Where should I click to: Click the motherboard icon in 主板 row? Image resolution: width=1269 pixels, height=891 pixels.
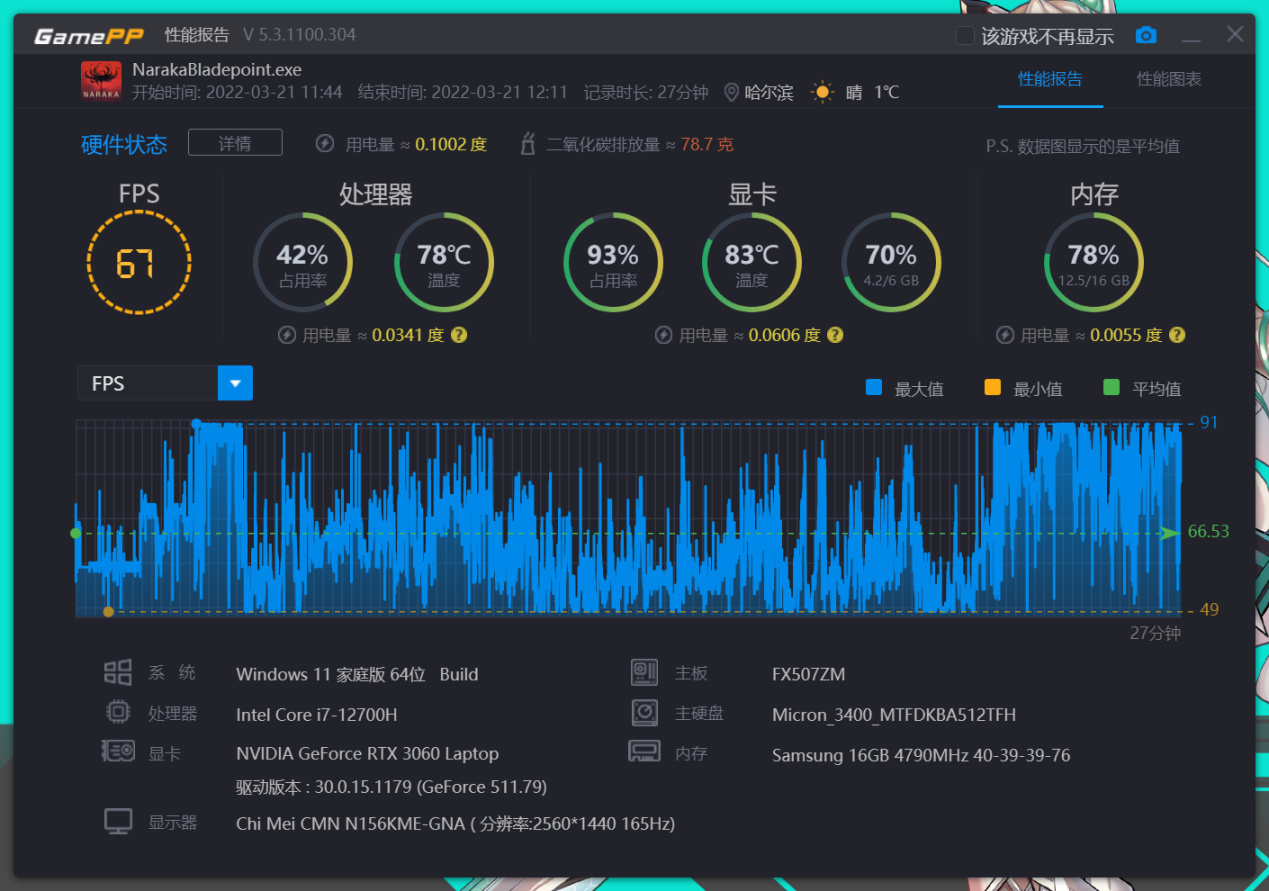pos(645,673)
